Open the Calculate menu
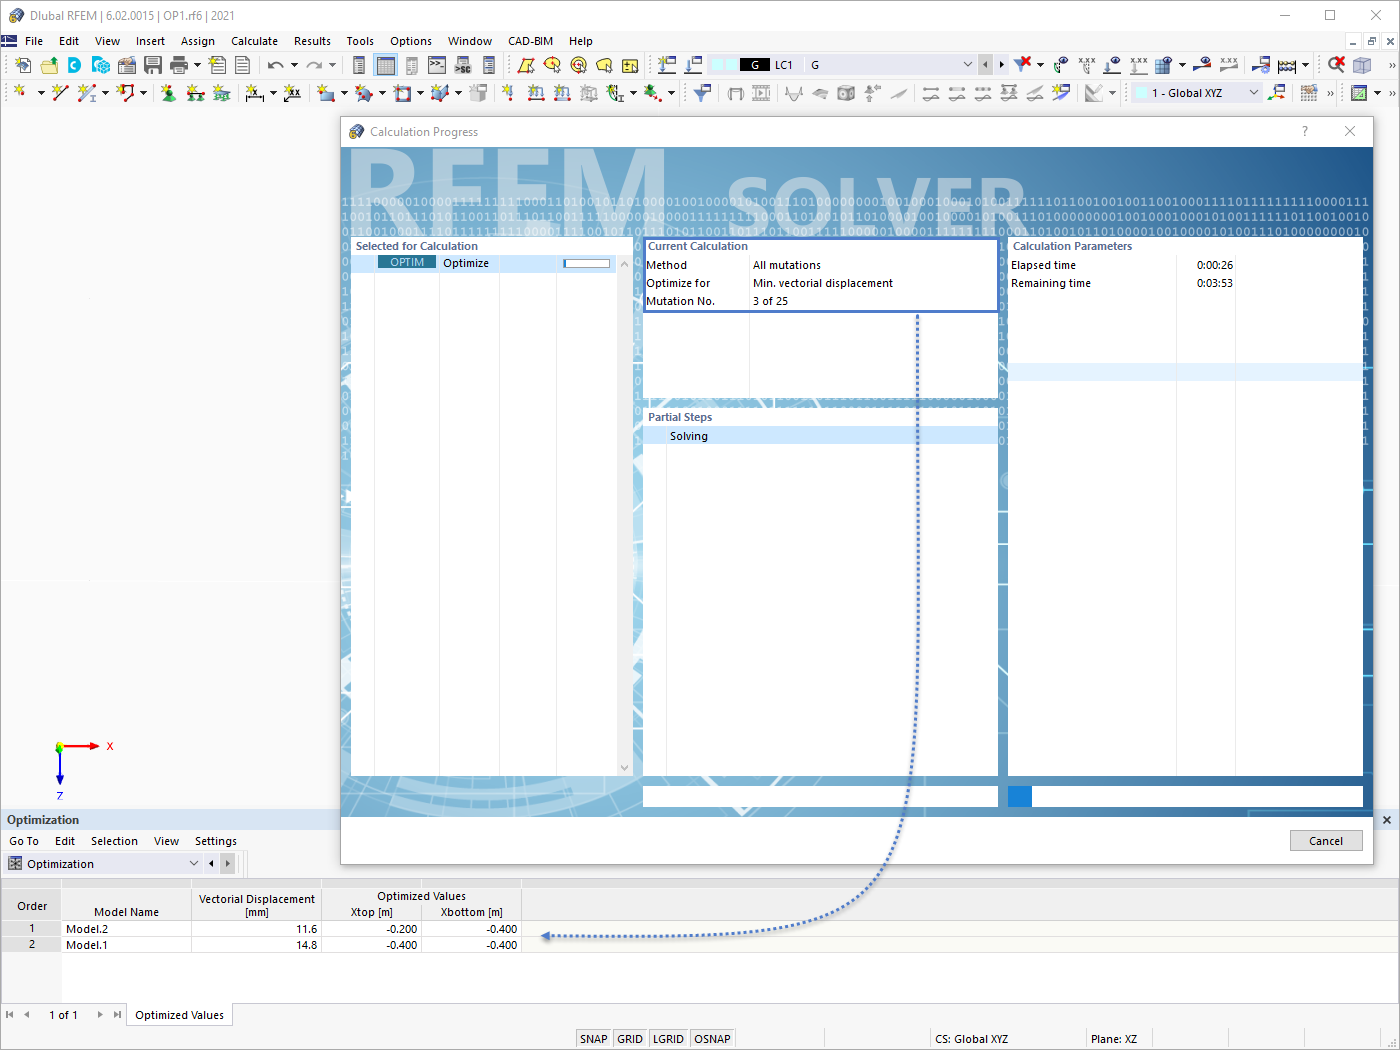The width and height of the screenshot is (1400, 1050). [x=254, y=41]
